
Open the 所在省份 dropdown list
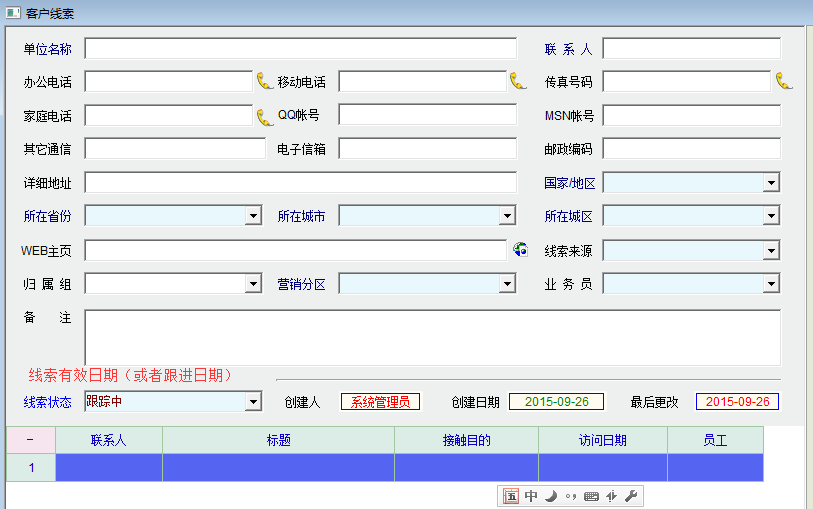tap(253, 216)
